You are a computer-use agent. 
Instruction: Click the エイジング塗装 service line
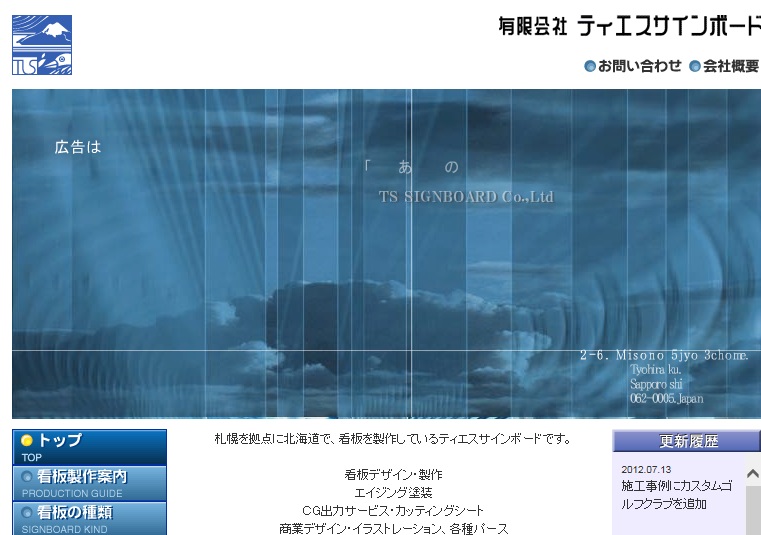click(394, 492)
